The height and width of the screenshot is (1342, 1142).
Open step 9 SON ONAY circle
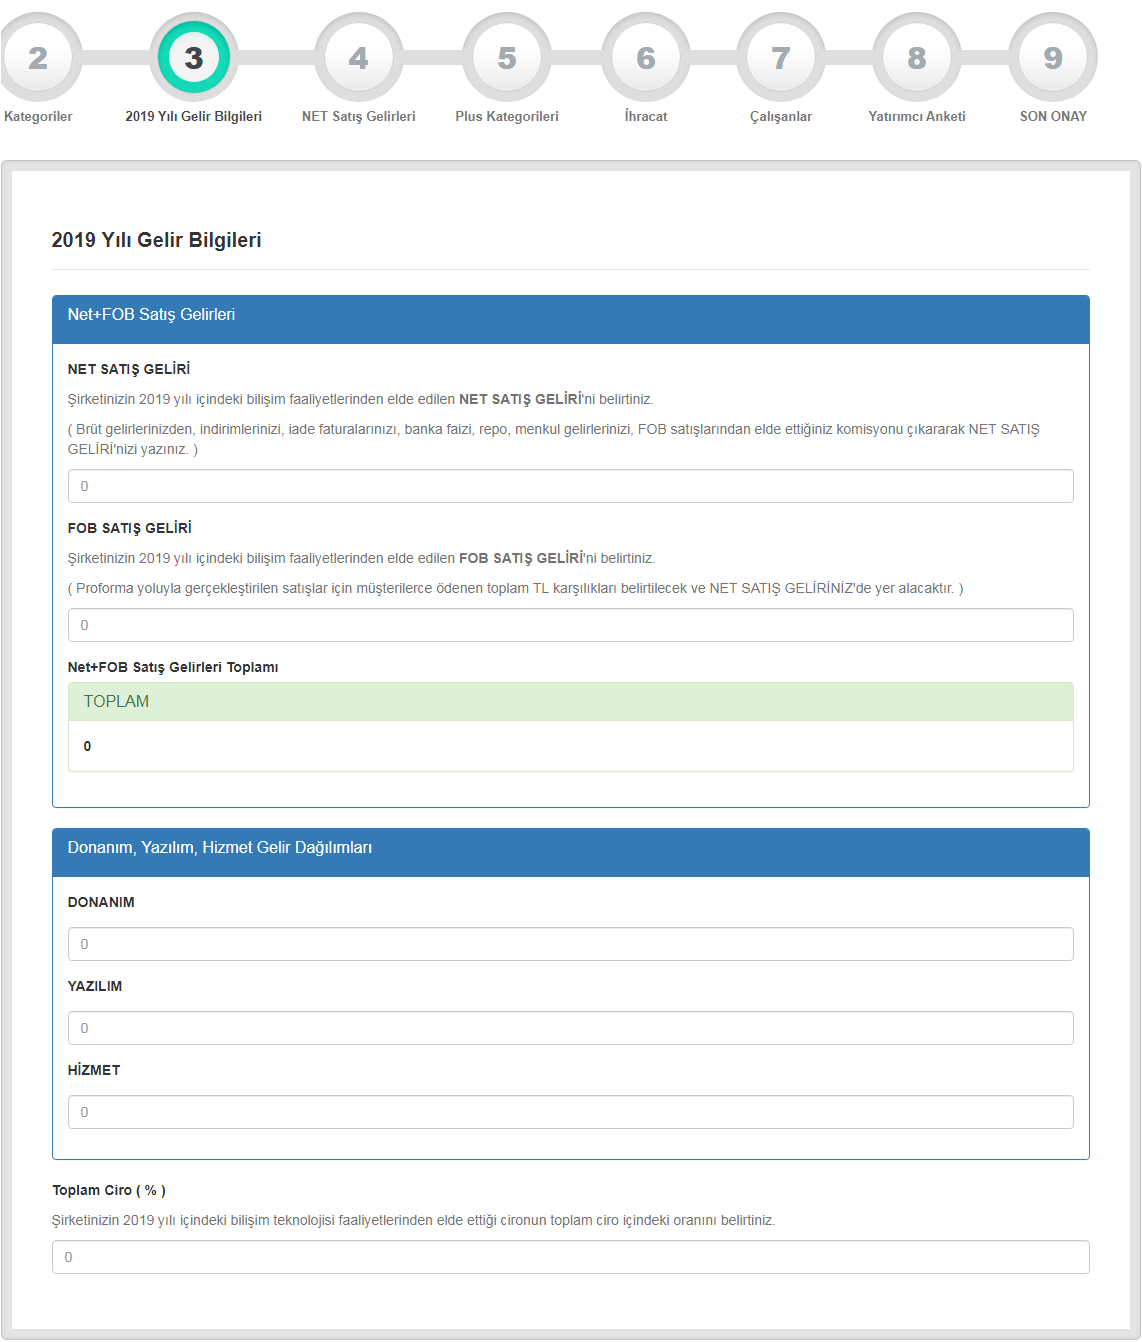[1053, 58]
